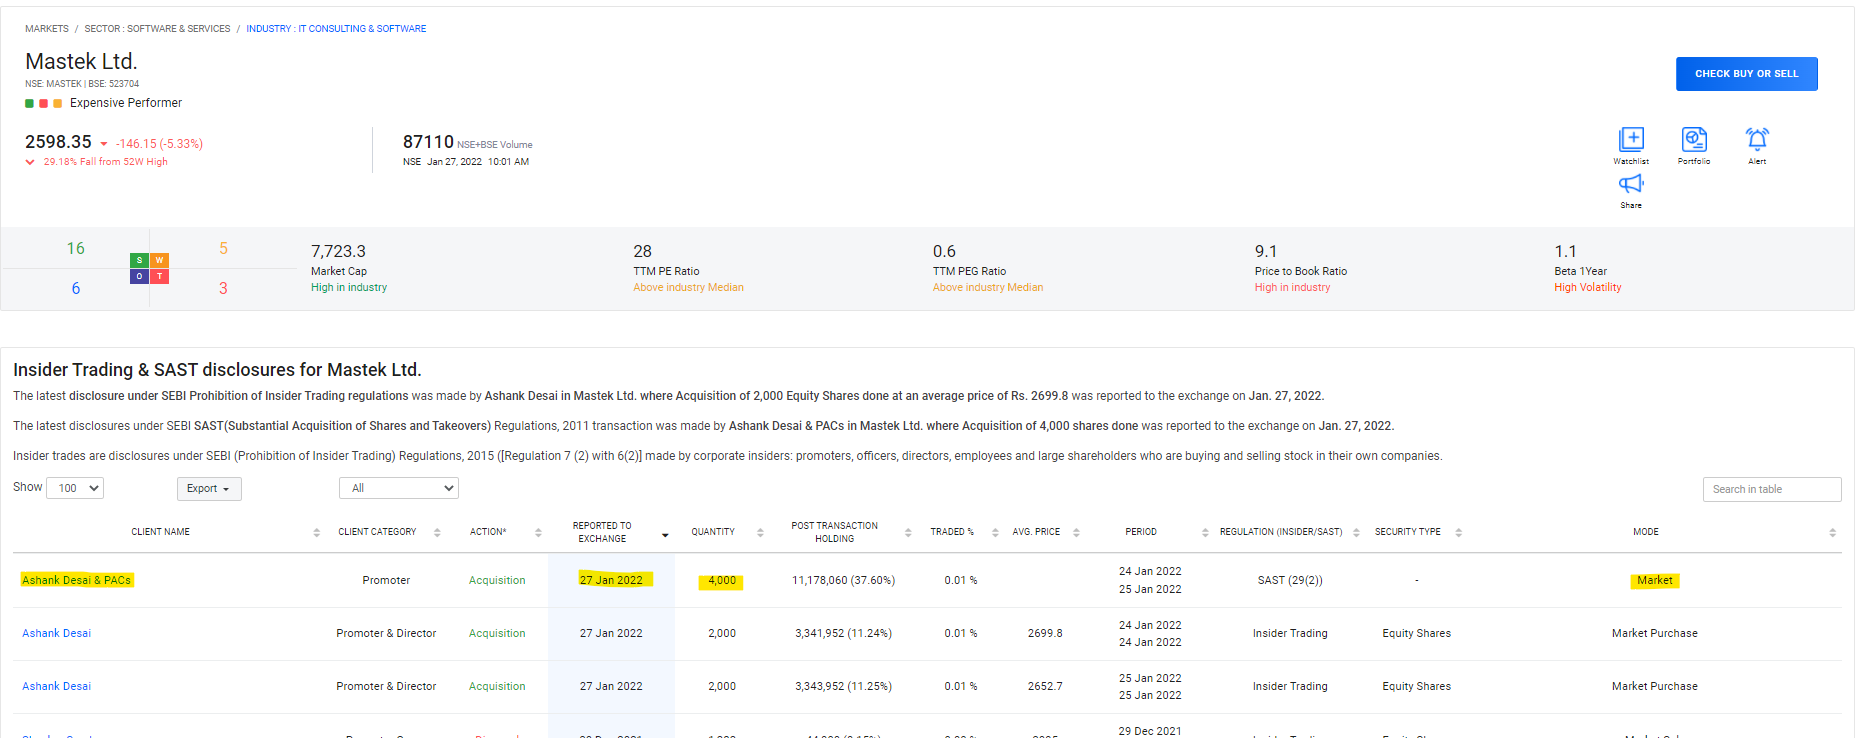Sort table by Quantity column arrows
Viewport: 1867px width, 738px height.
point(760,533)
